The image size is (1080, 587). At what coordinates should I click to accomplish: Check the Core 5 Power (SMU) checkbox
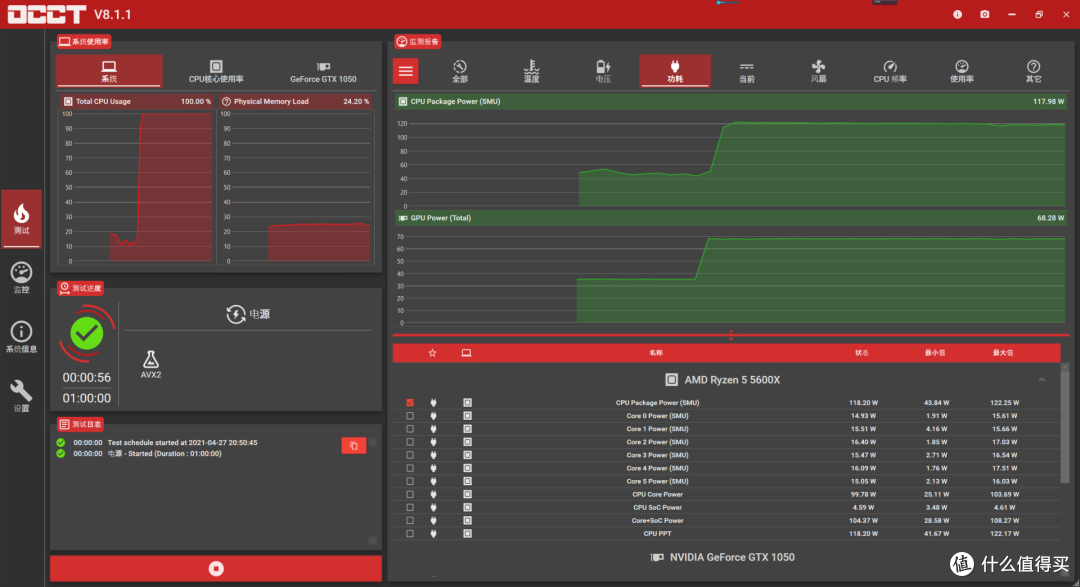click(410, 481)
